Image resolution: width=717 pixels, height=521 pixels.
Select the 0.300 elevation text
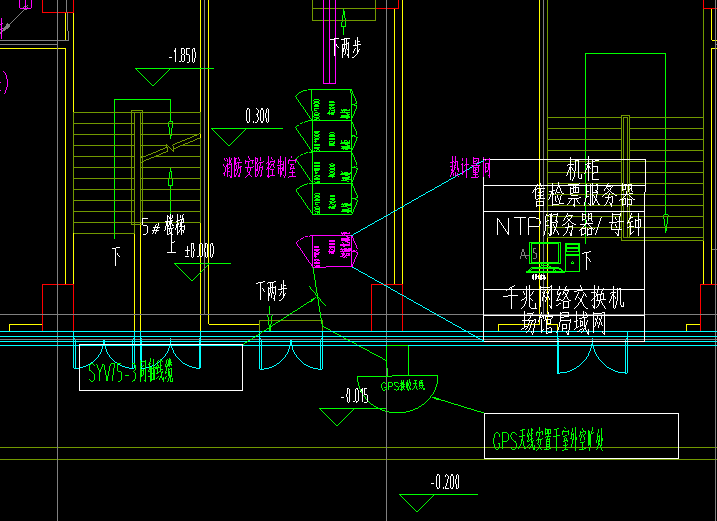257,116
